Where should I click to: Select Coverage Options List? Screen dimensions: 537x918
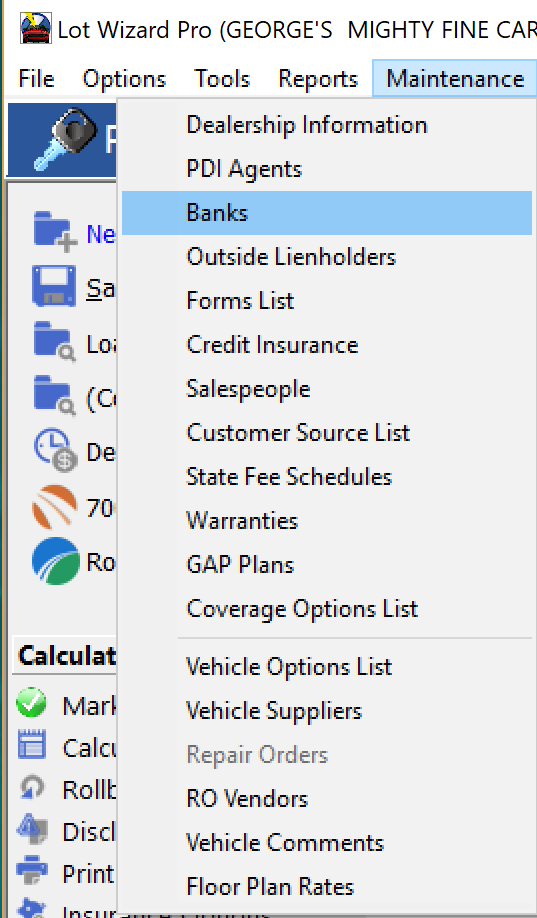(327, 609)
